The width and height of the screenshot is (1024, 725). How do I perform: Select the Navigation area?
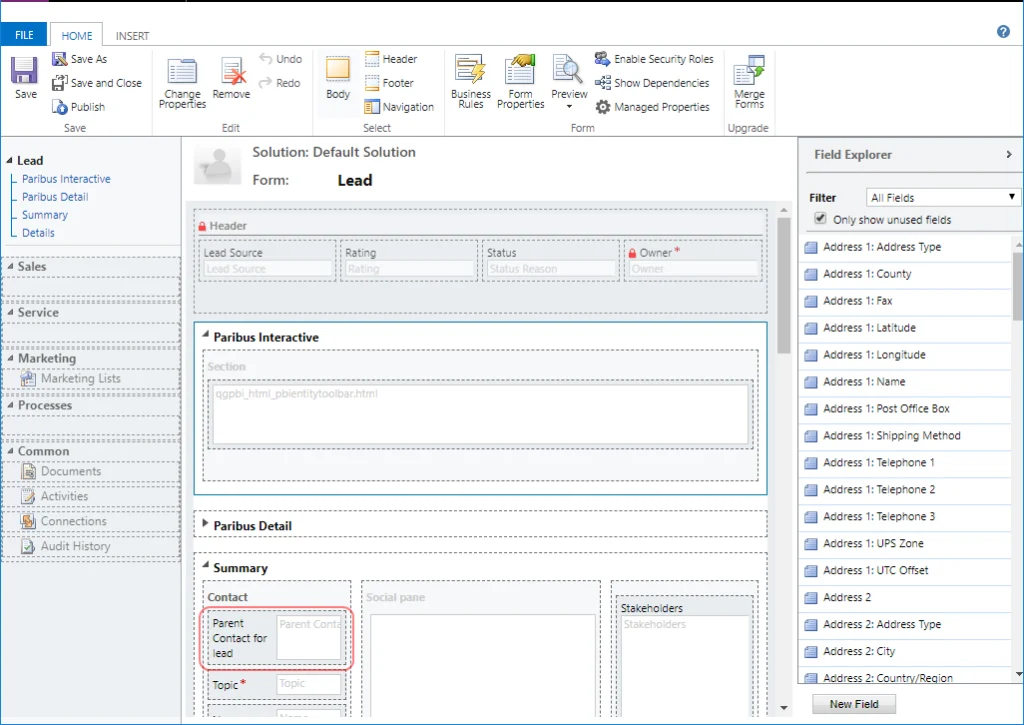click(x=399, y=107)
